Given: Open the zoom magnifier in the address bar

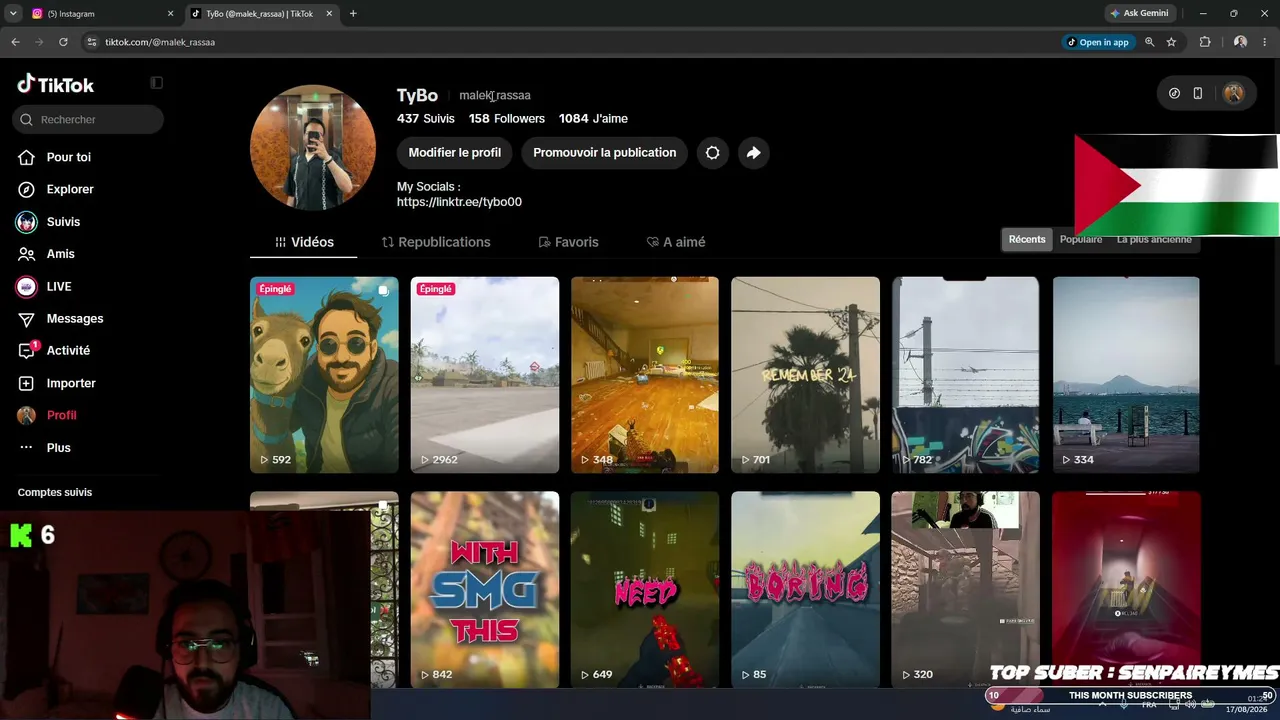Looking at the screenshot, I should point(1149,42).
